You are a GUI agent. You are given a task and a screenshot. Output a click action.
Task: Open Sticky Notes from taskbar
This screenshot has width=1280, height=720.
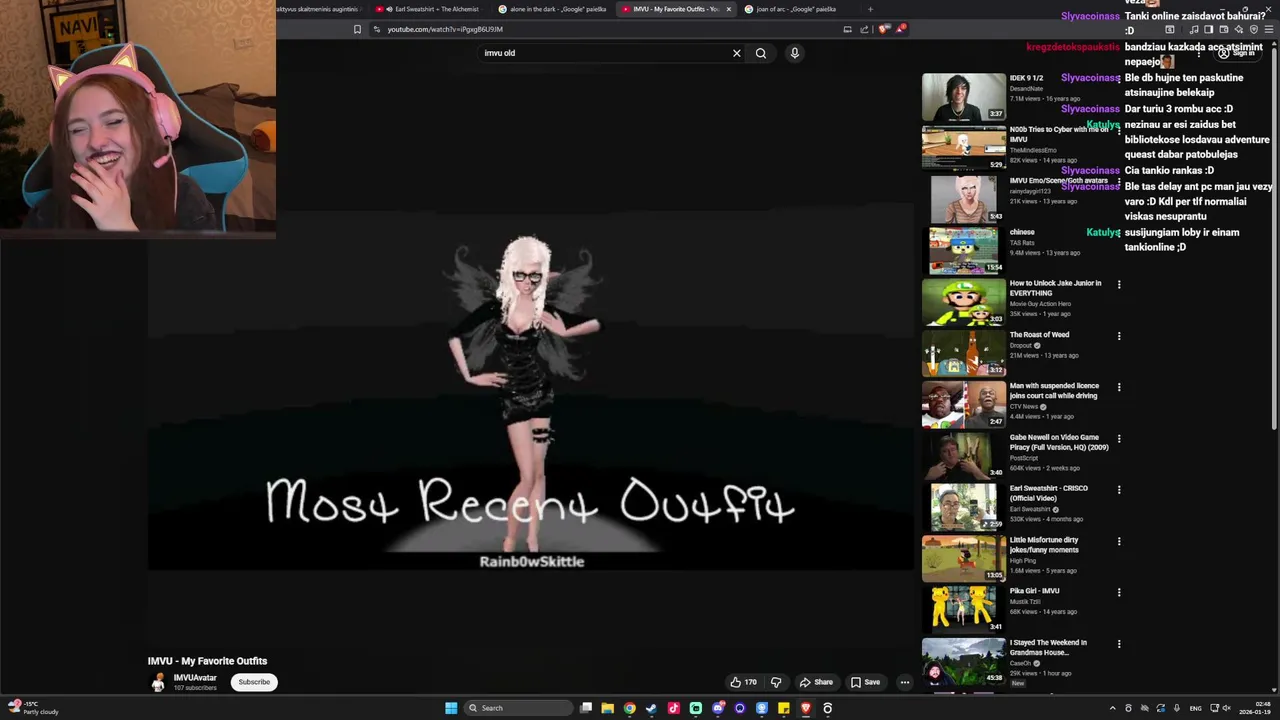coord(783,708)
